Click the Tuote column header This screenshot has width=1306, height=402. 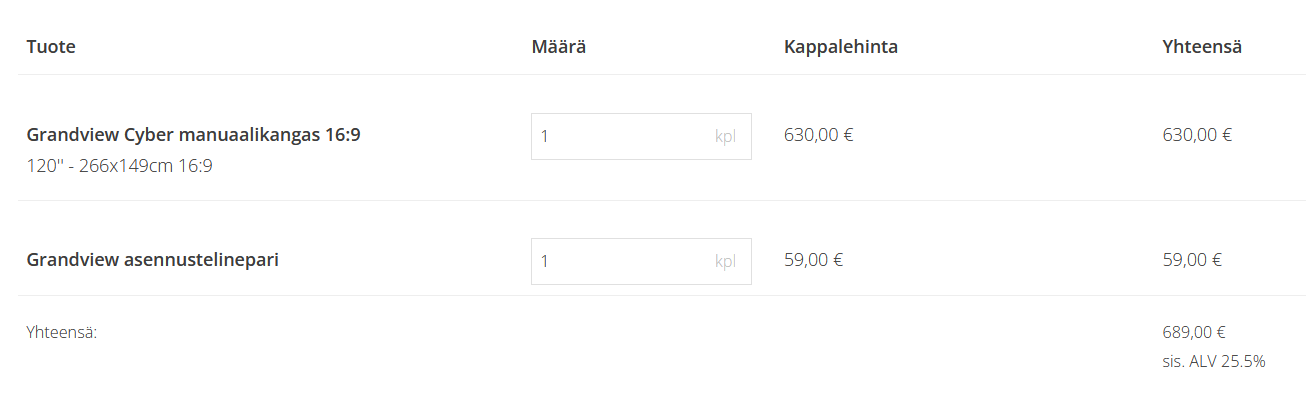click(51, 47)
